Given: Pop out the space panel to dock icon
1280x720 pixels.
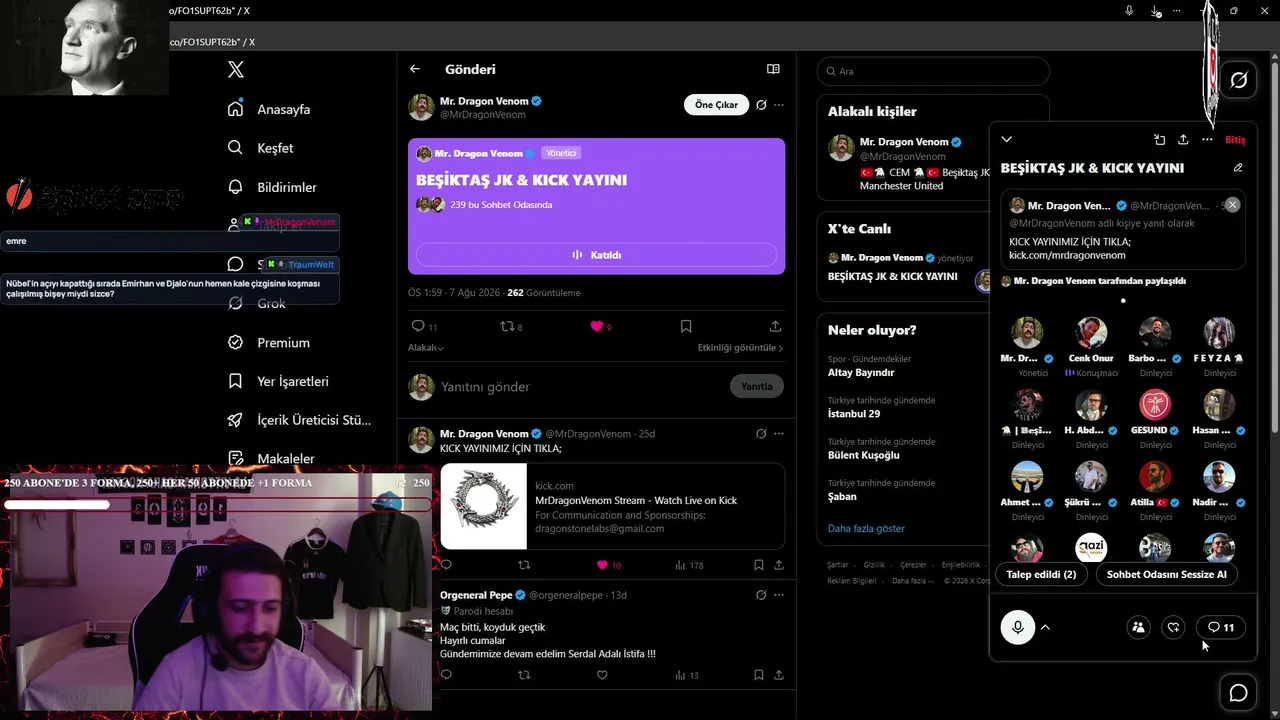Looking at the screenshot, I should click(x=1159, y=140).
